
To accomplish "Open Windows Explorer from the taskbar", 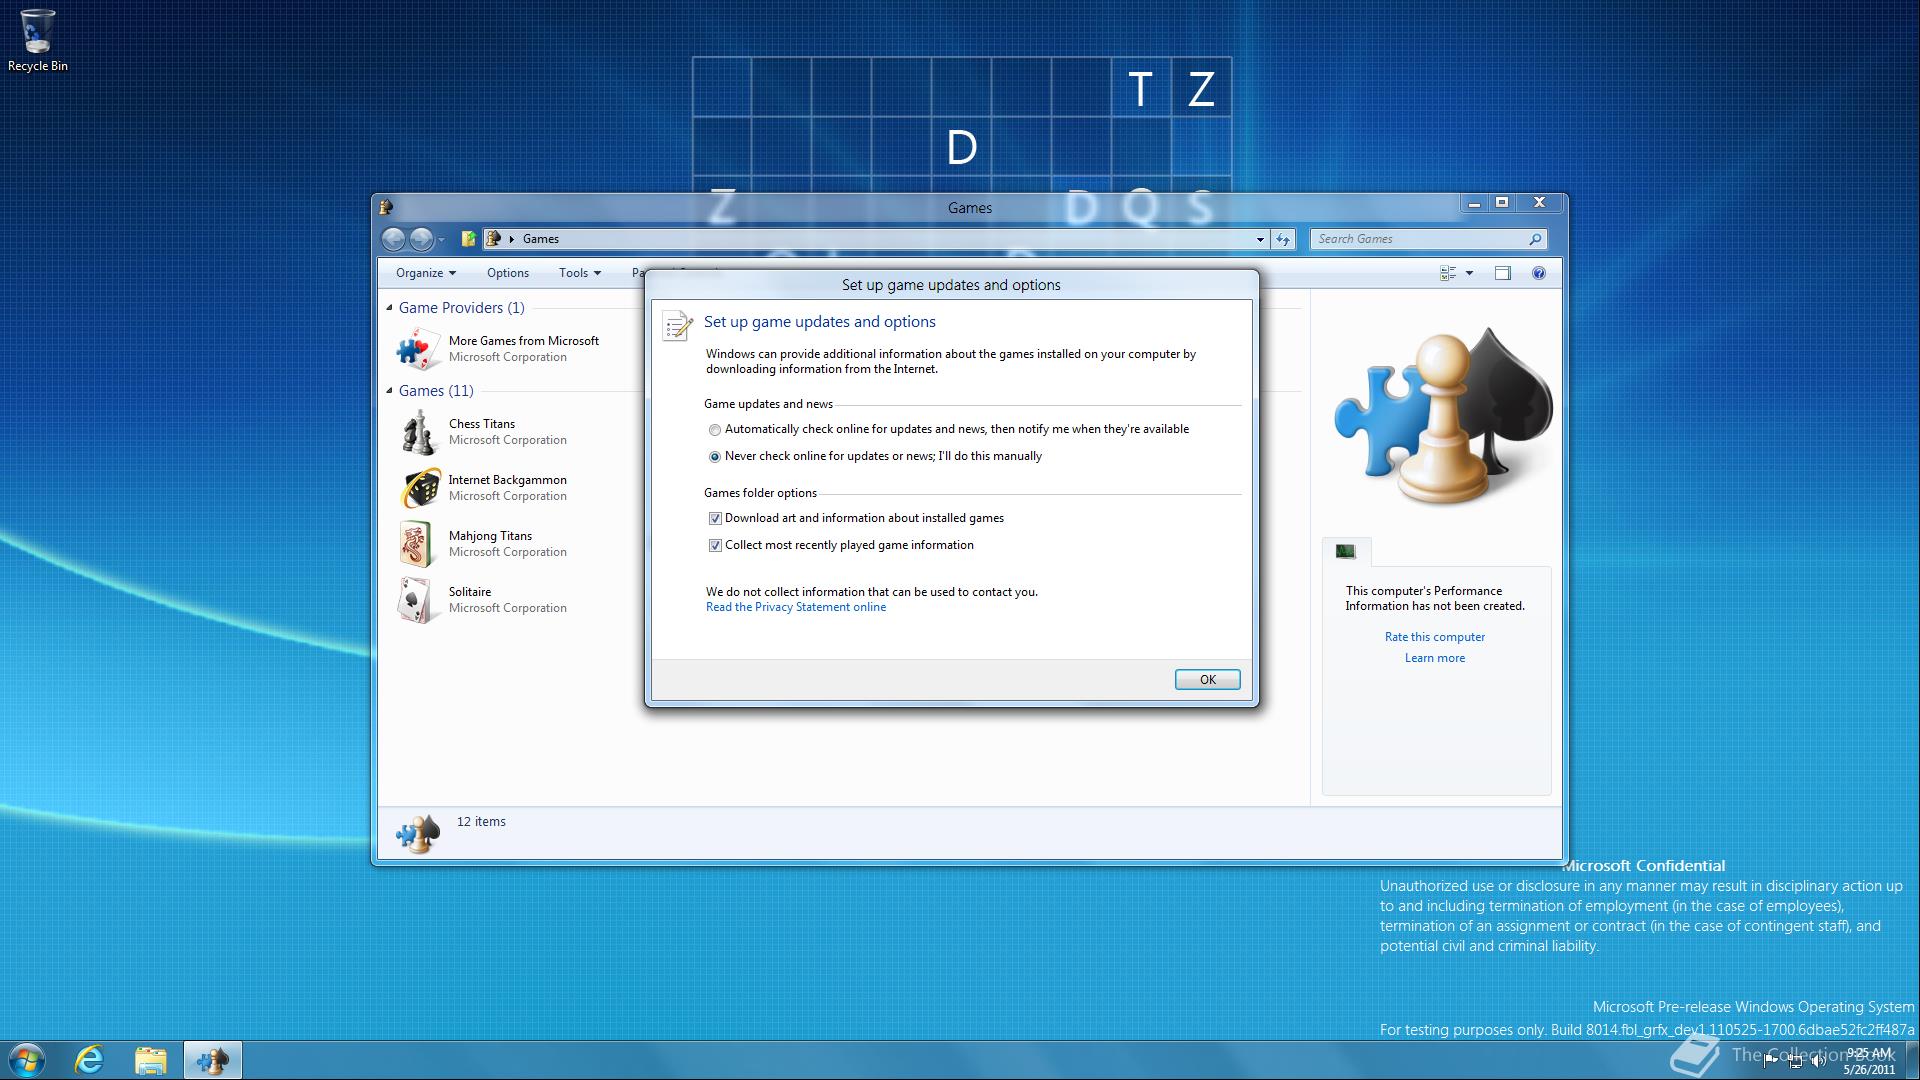I will point(151,1060).
